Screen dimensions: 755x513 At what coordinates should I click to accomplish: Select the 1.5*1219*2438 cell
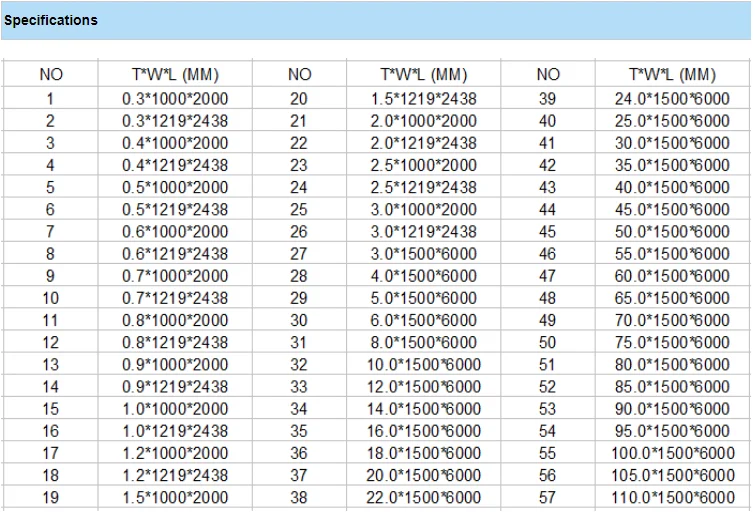click(x=424, y=99)
